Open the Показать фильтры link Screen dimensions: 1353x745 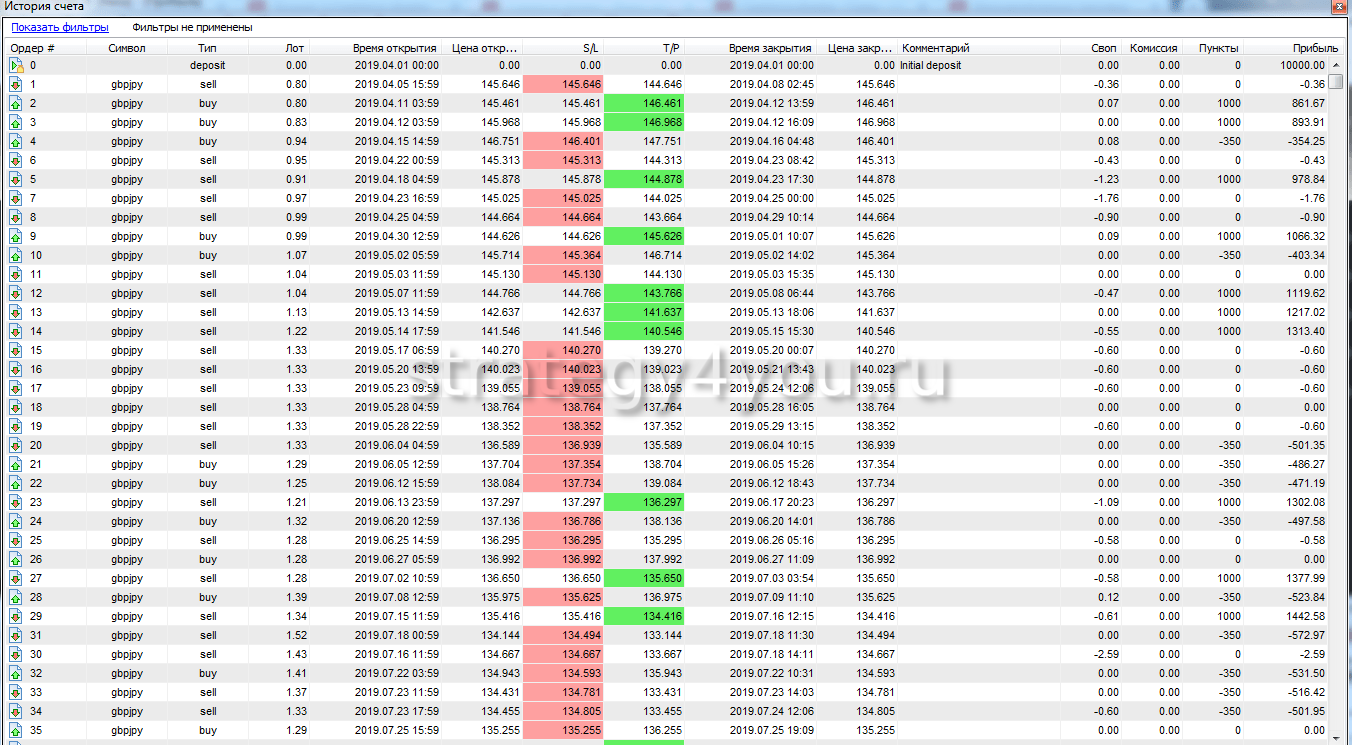click(59, 28)
